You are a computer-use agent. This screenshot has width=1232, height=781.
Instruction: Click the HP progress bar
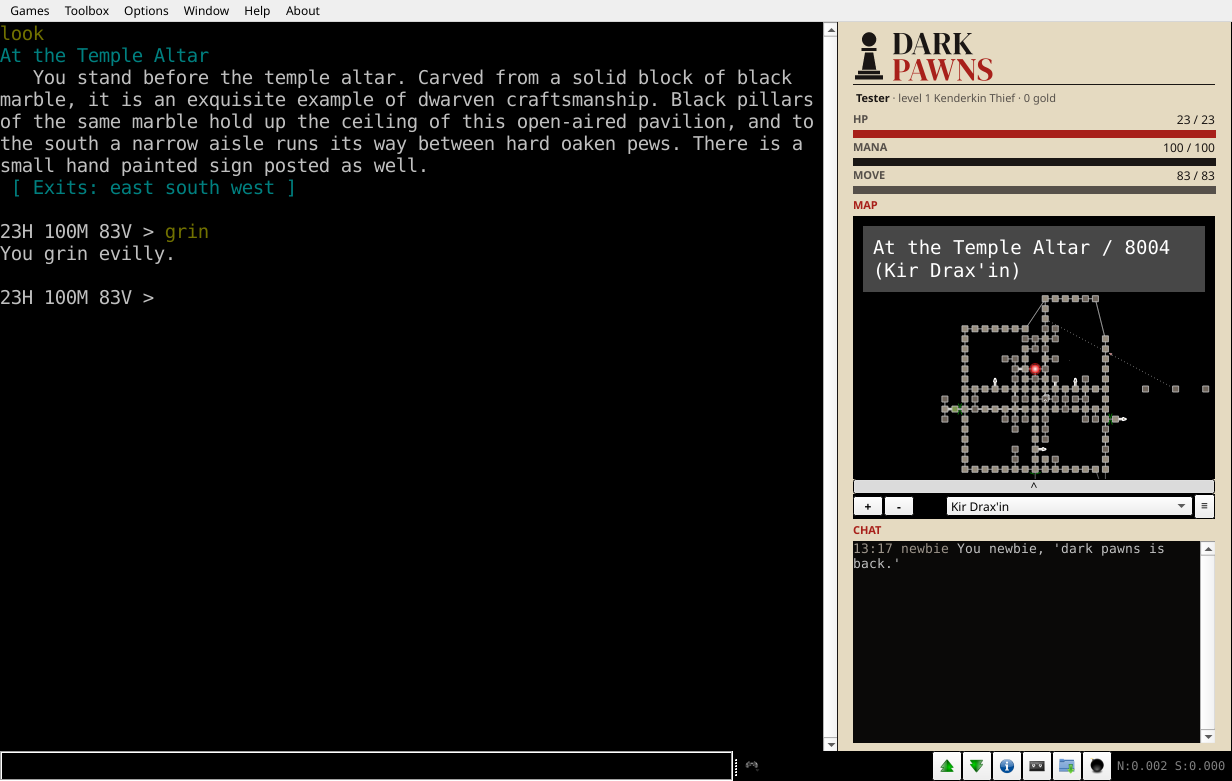pyautogui.click(x=1034, y=133)
